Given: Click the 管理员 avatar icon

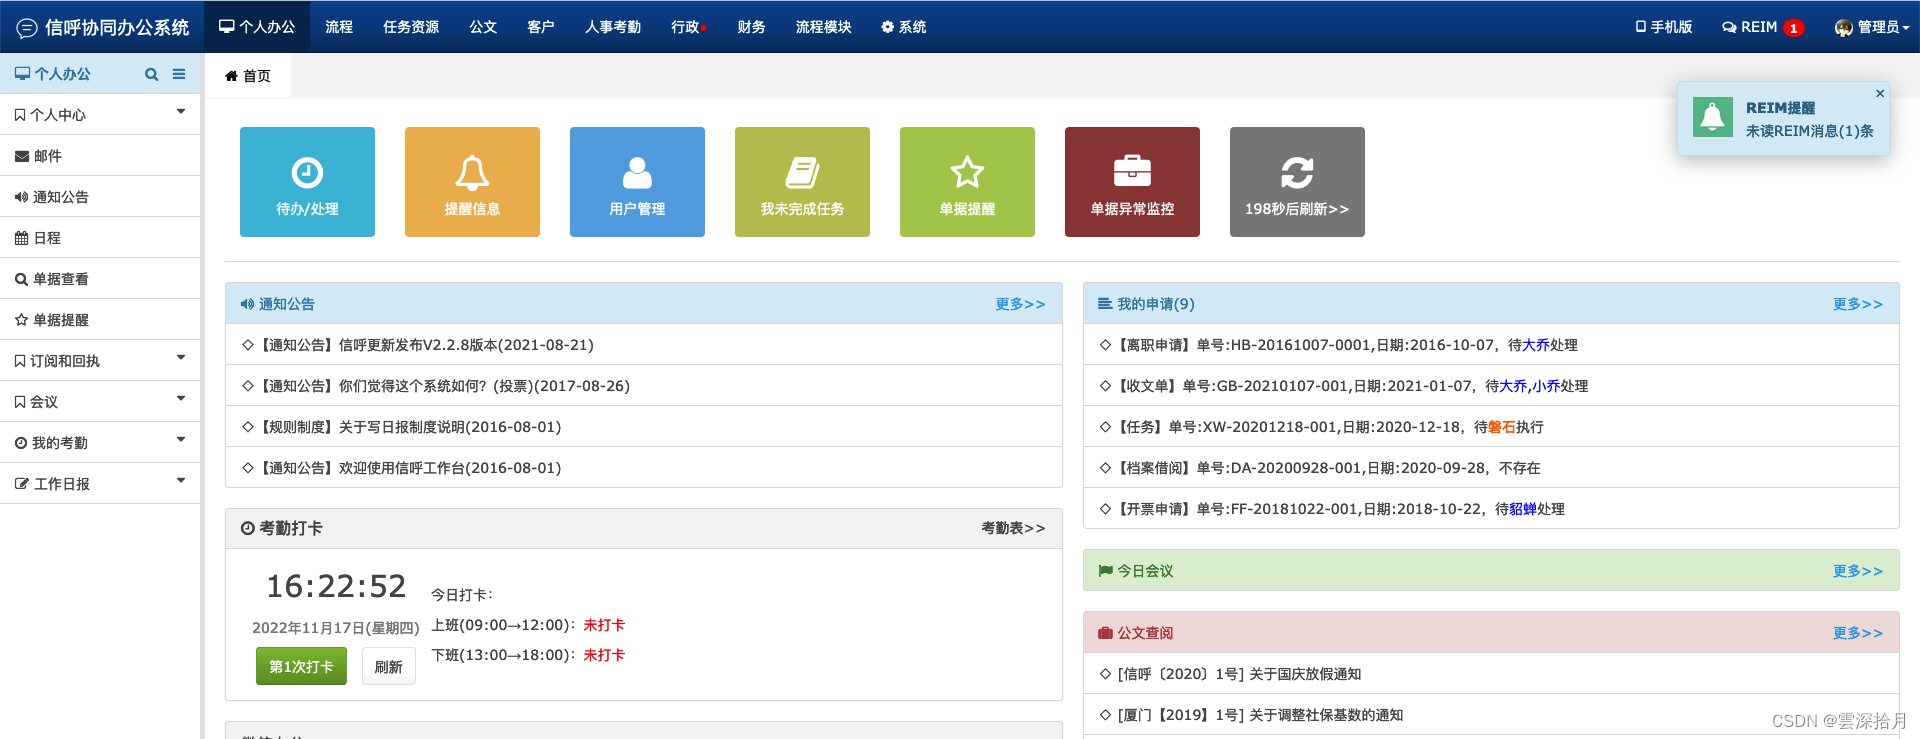Looking at the screenshot, I should click(1843, 28).
